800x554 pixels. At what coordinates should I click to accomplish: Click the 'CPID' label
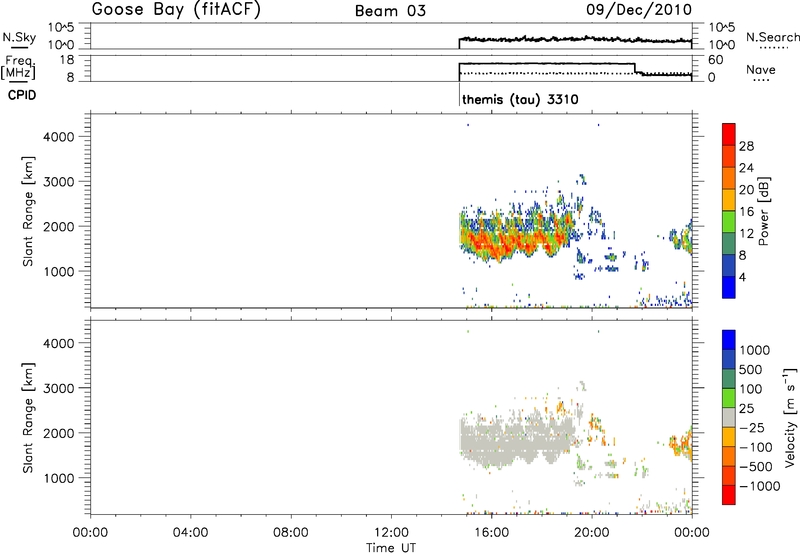click(22, 95)
